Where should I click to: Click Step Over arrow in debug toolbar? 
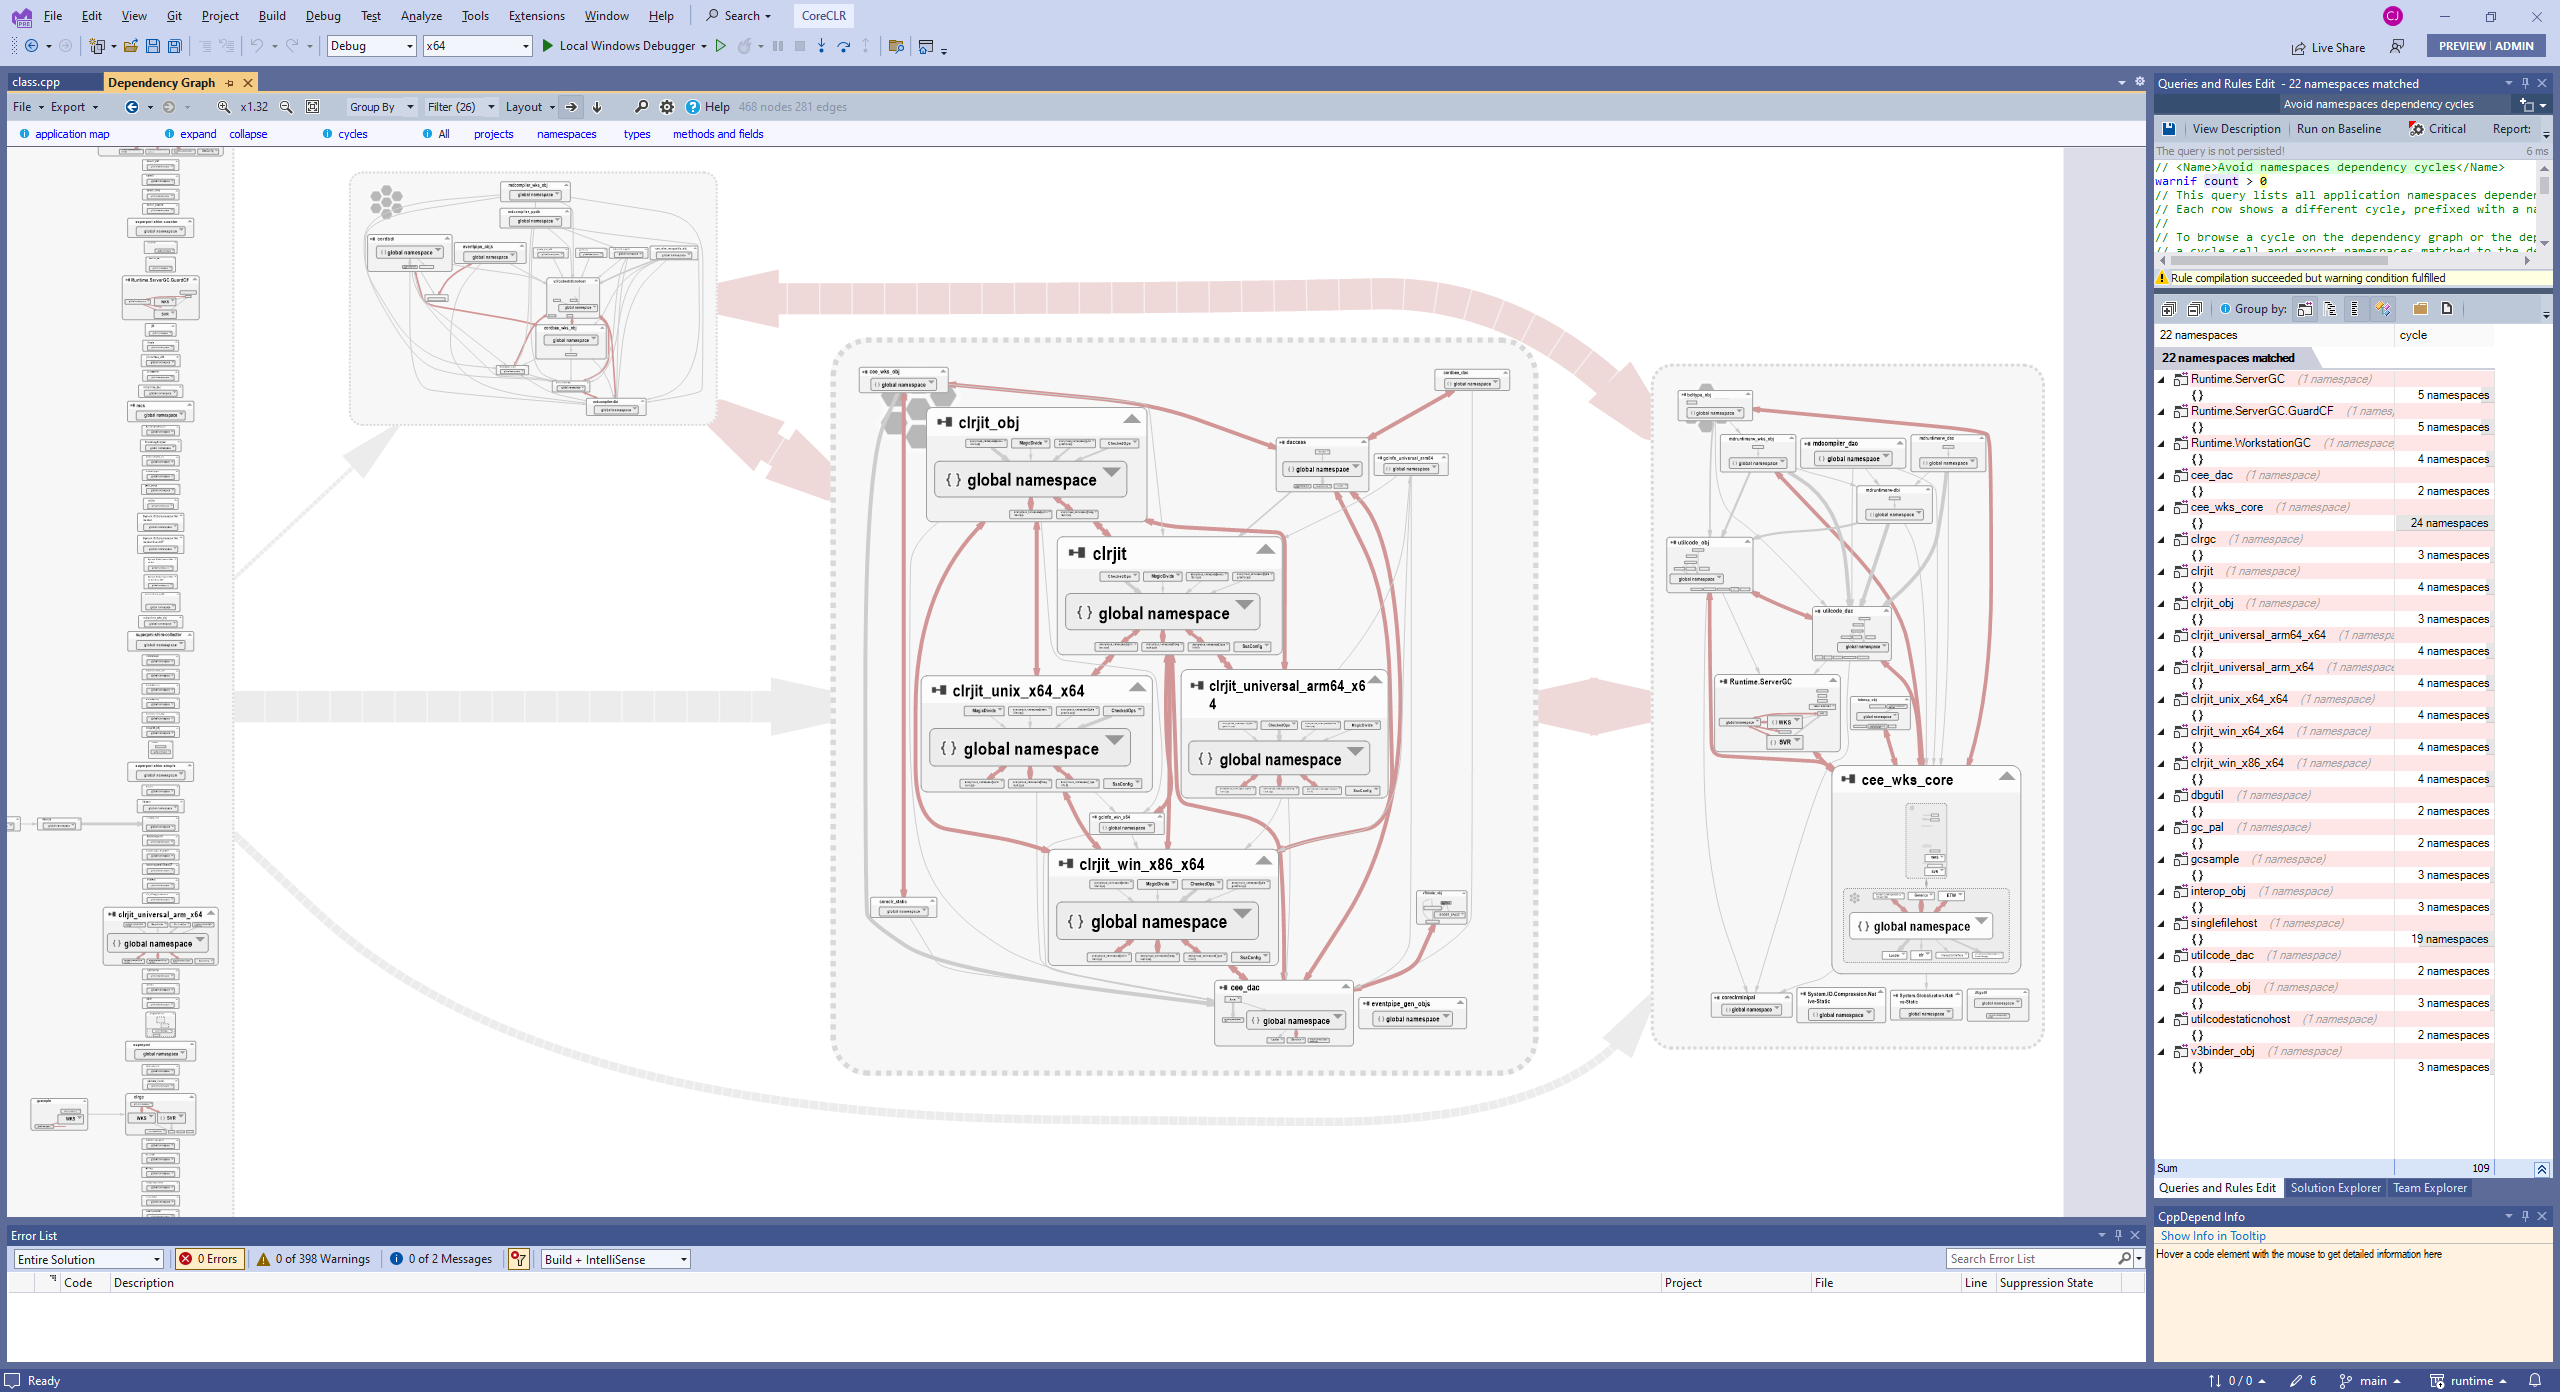point(843,46)
